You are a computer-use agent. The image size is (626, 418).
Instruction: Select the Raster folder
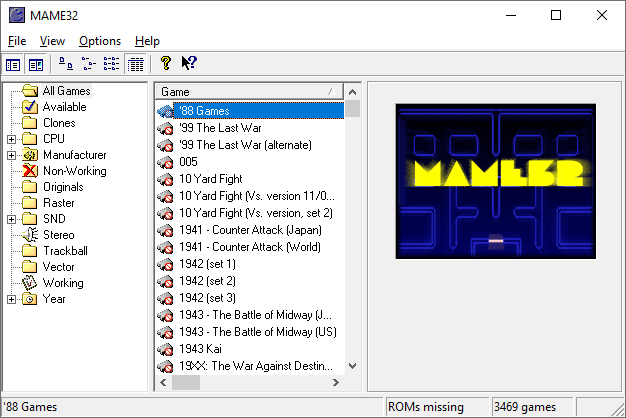(59, 203)
